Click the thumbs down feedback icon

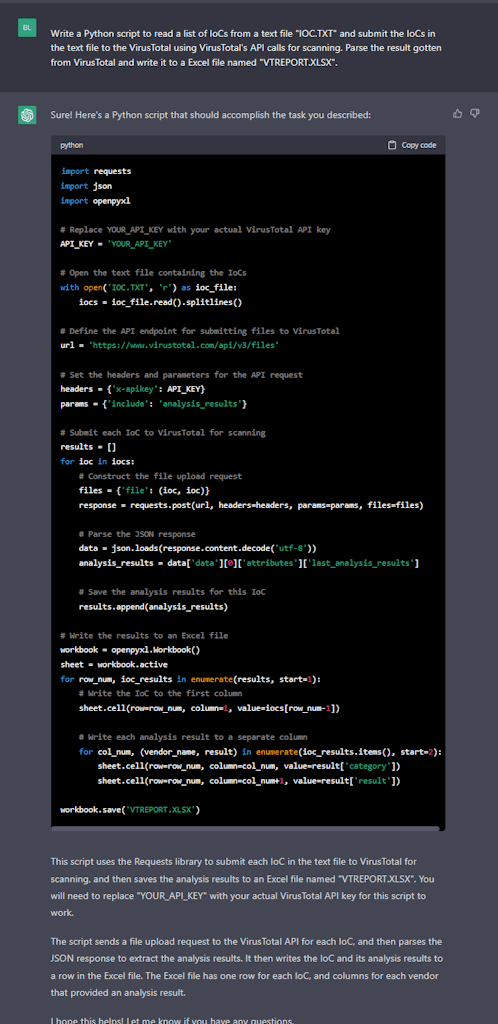[x=475, y=114]
